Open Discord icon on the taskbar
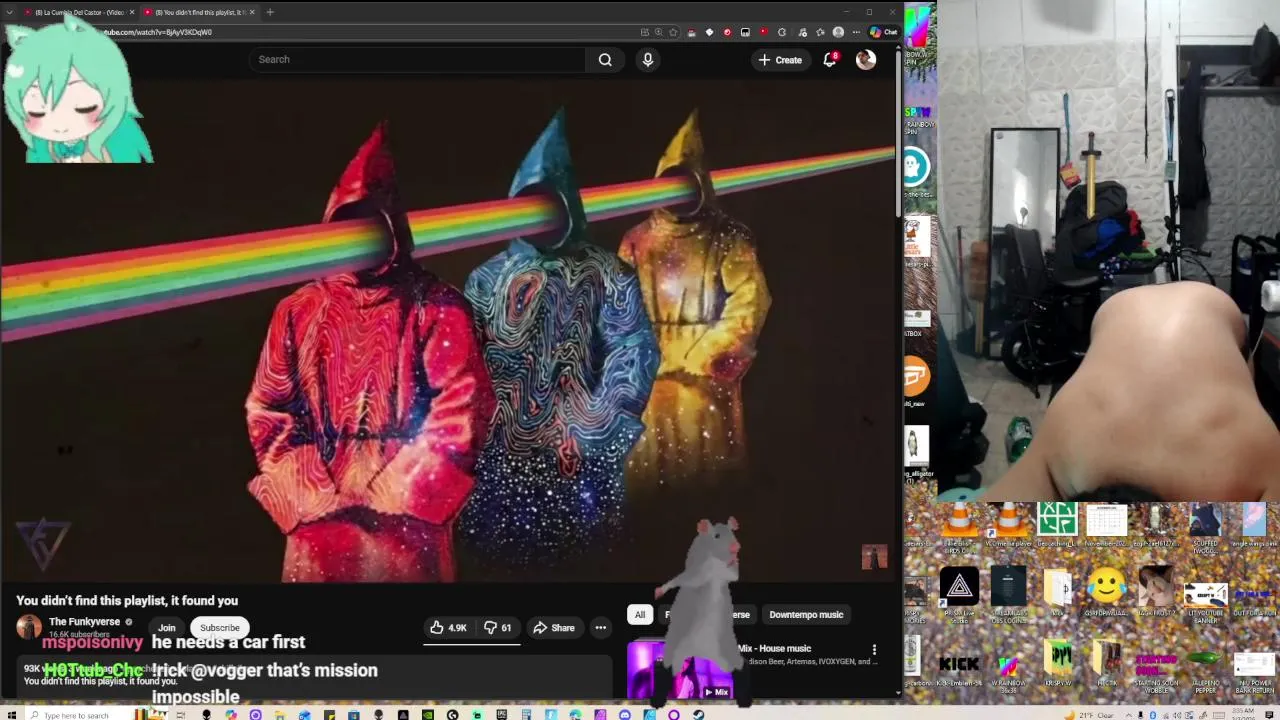 point(625,715)
